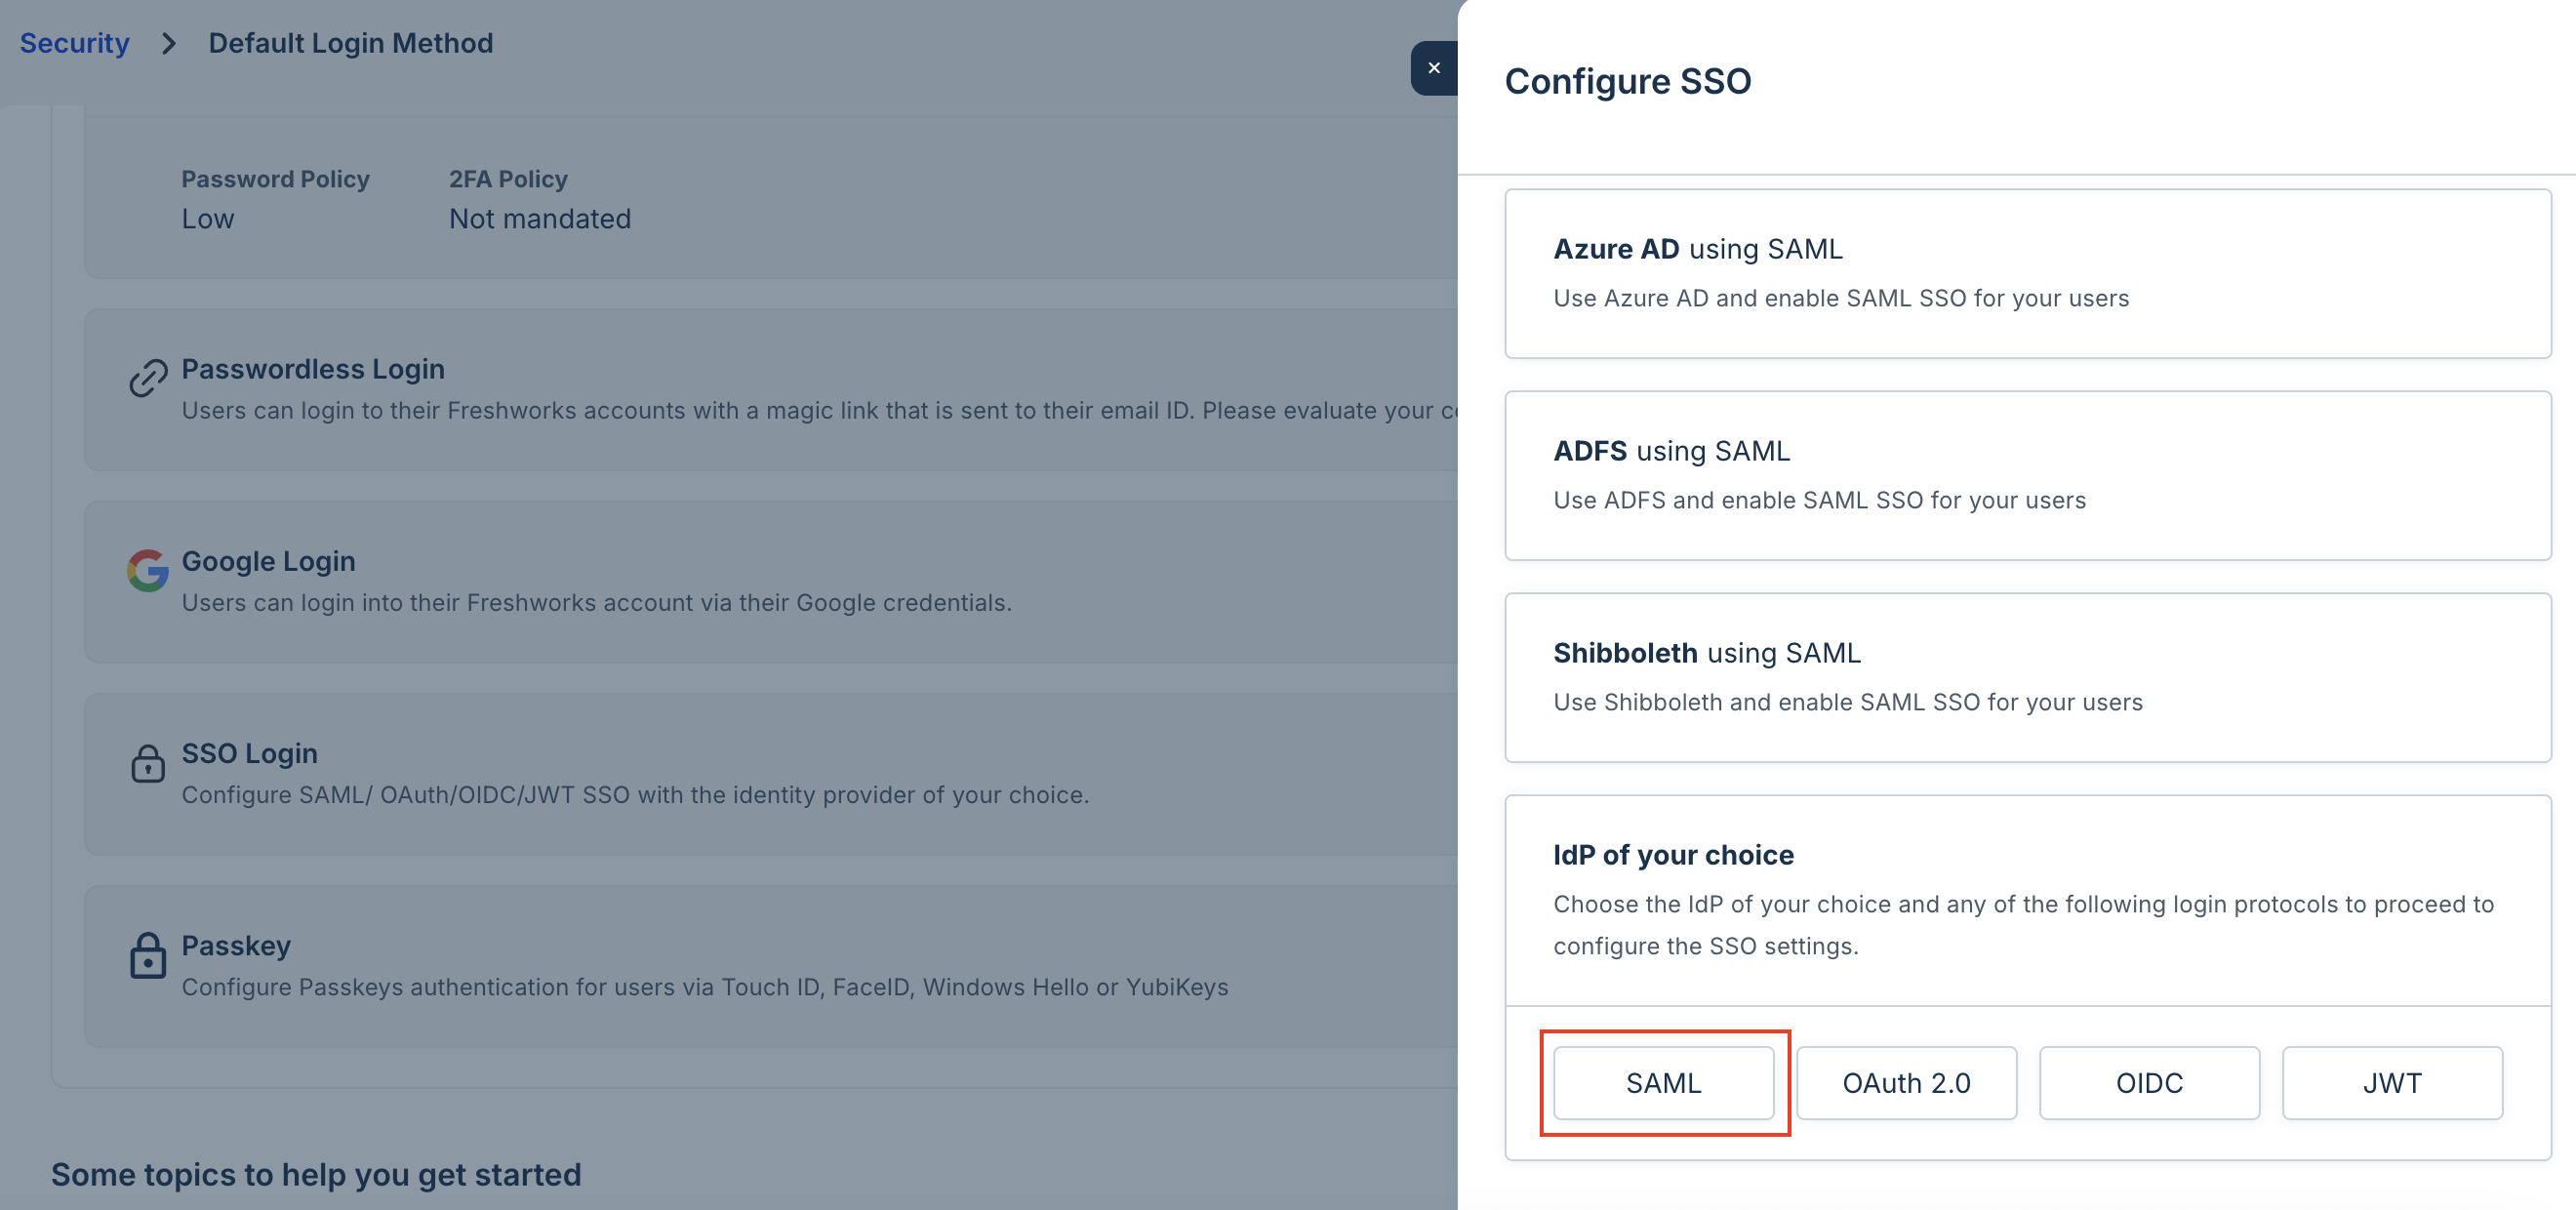
Task: Open Azure AD using SAML option
Action: pyautogui.click(x=2027, y=273)
